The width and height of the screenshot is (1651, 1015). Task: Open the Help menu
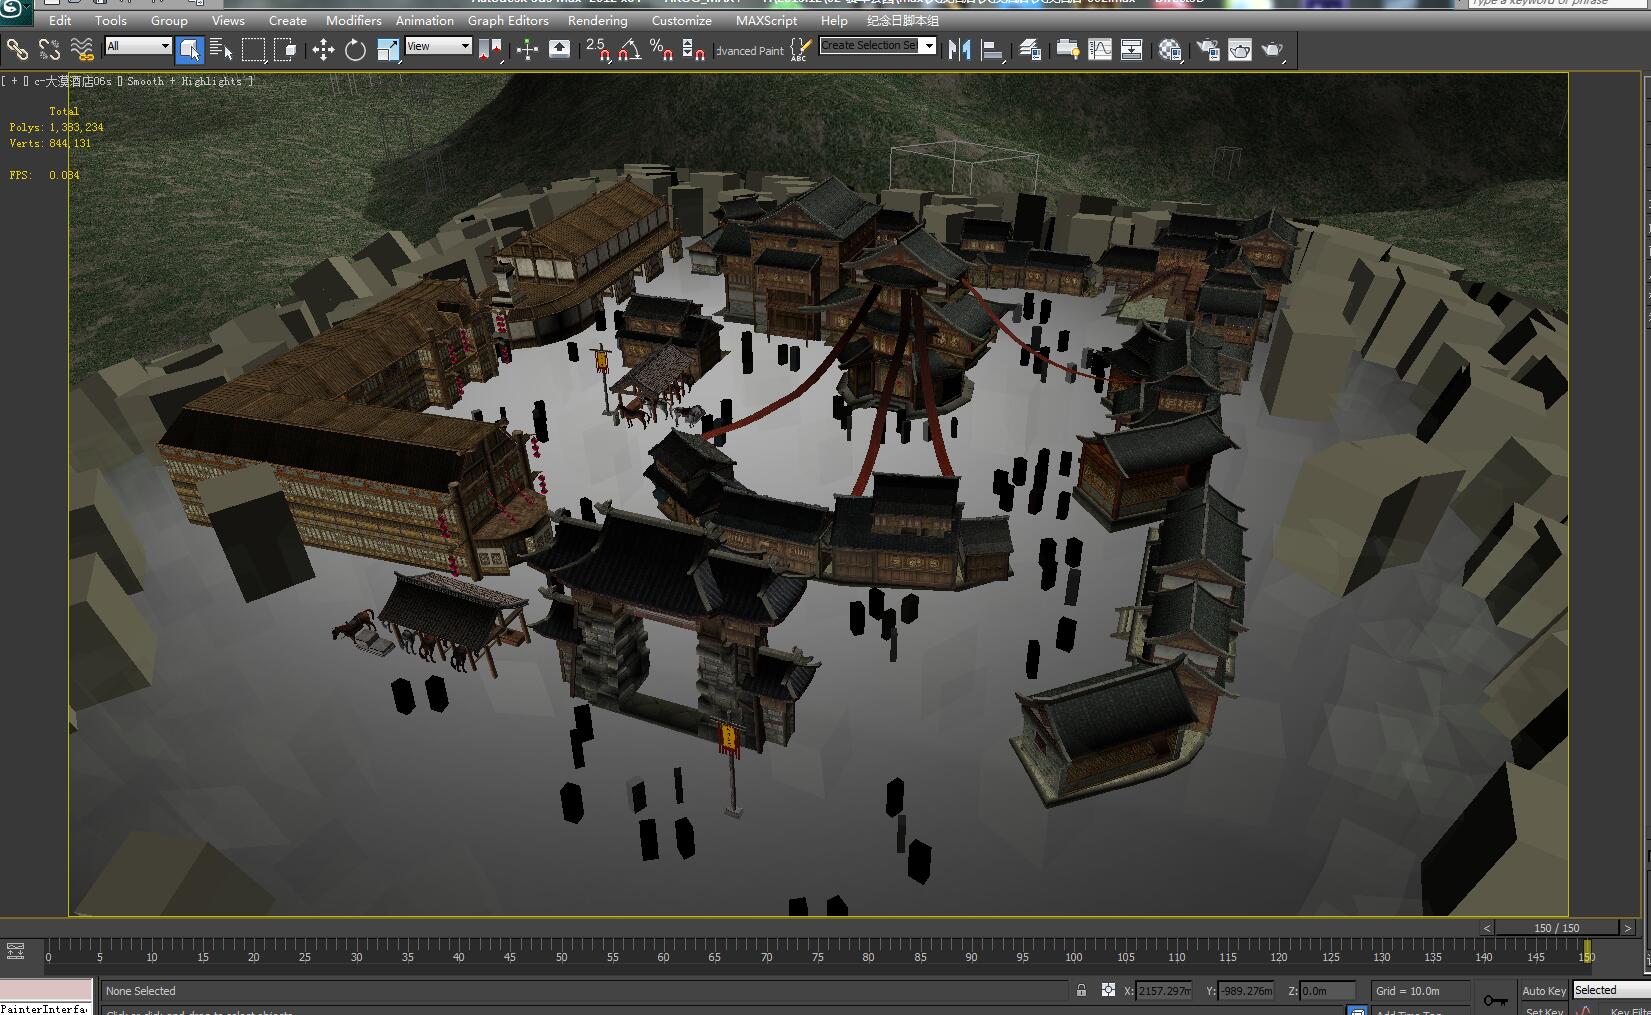pos(834,20)
